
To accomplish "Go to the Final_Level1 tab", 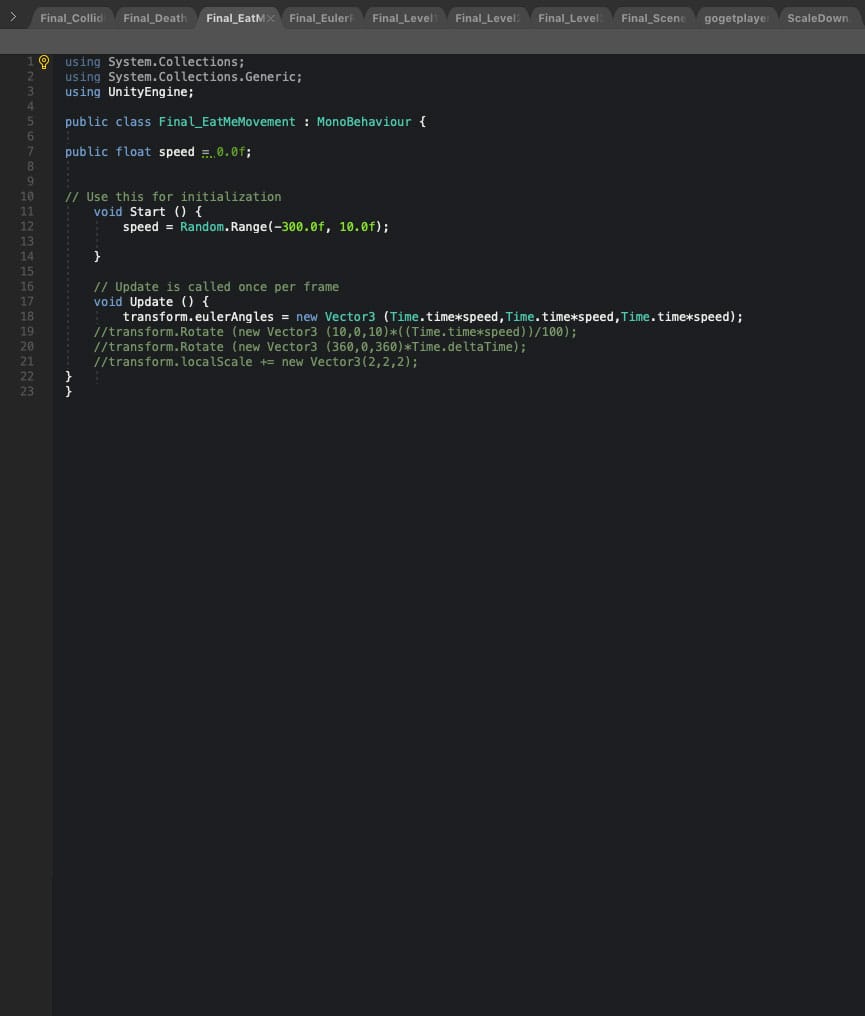I will click(x=404, y=18).
